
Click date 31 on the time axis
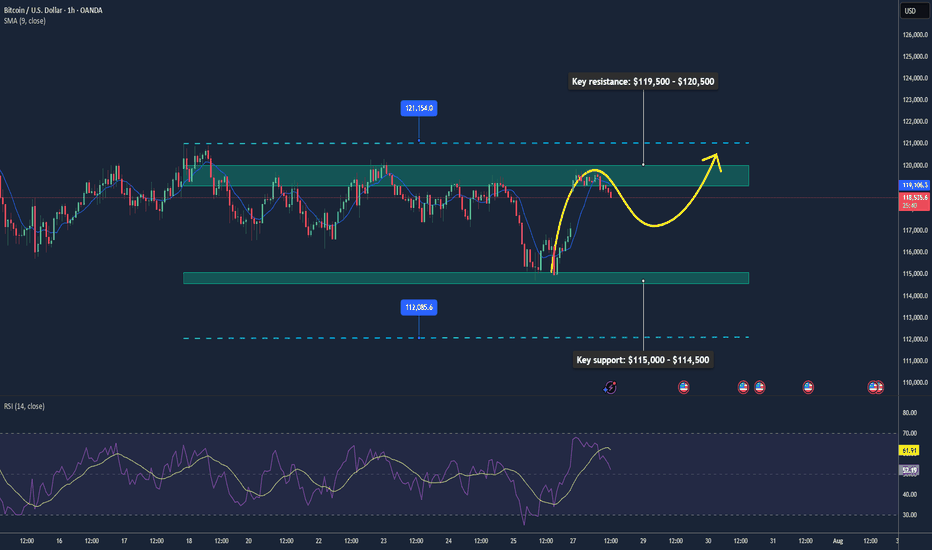tap(773, 541)
